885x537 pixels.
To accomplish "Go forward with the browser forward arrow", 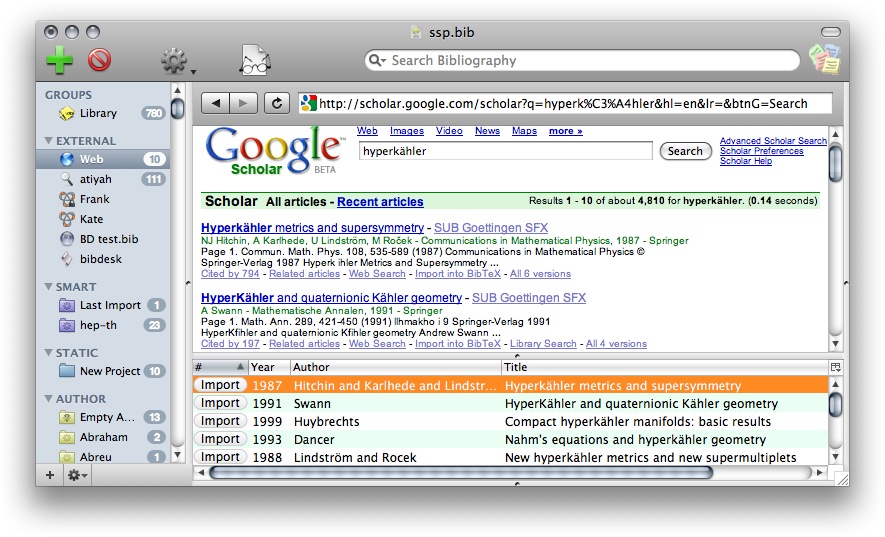I will pos(243,103).
